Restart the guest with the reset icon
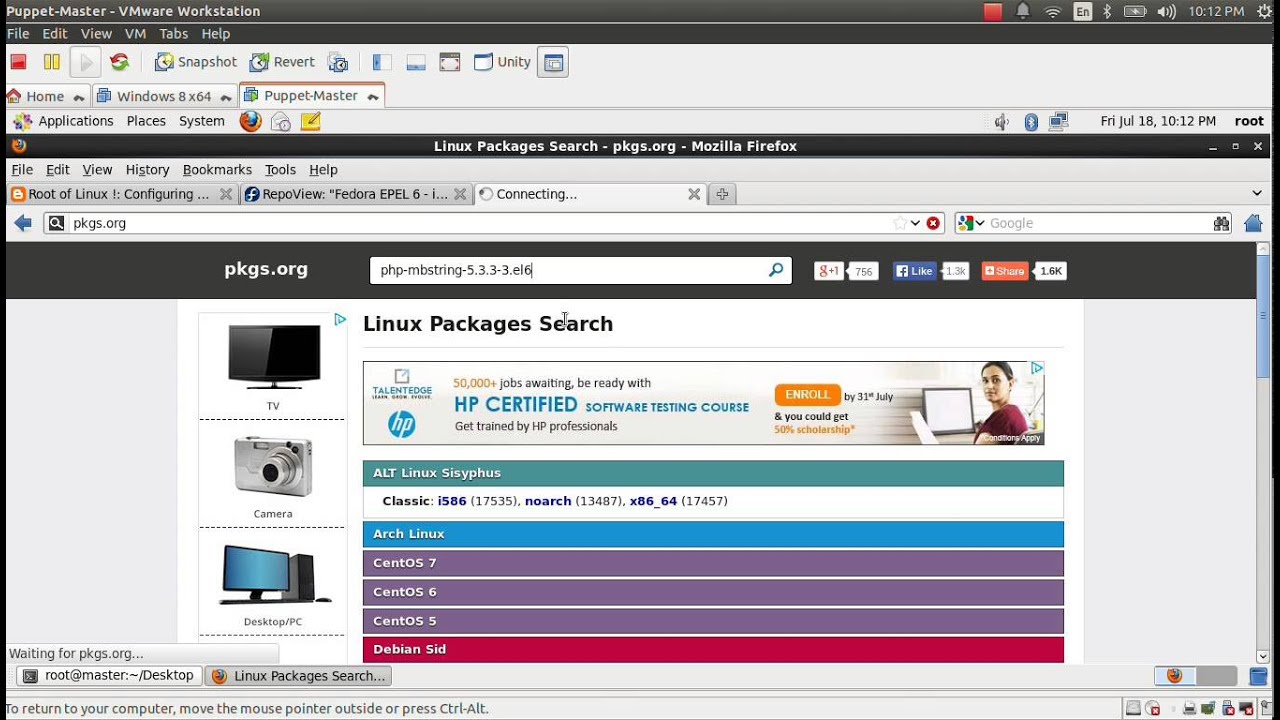 tap(119, 62)
